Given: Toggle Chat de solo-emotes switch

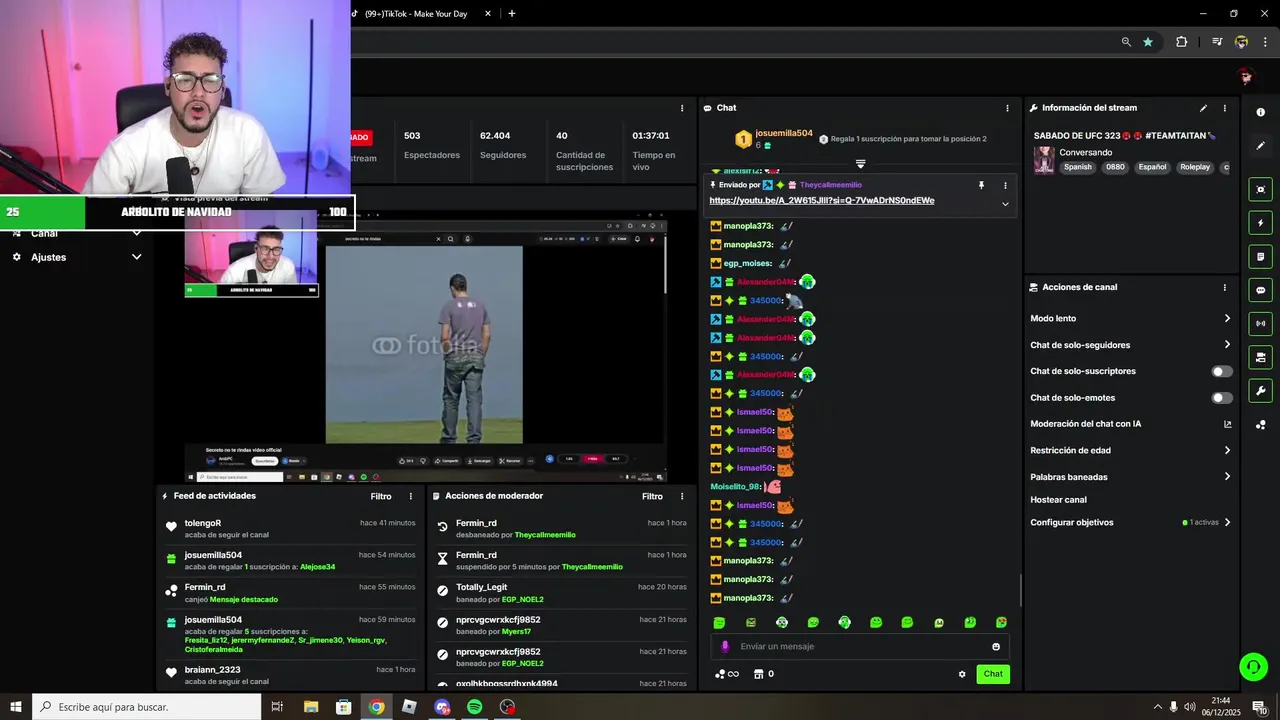Looking at the screenshot, I should tap(1222, 398).
